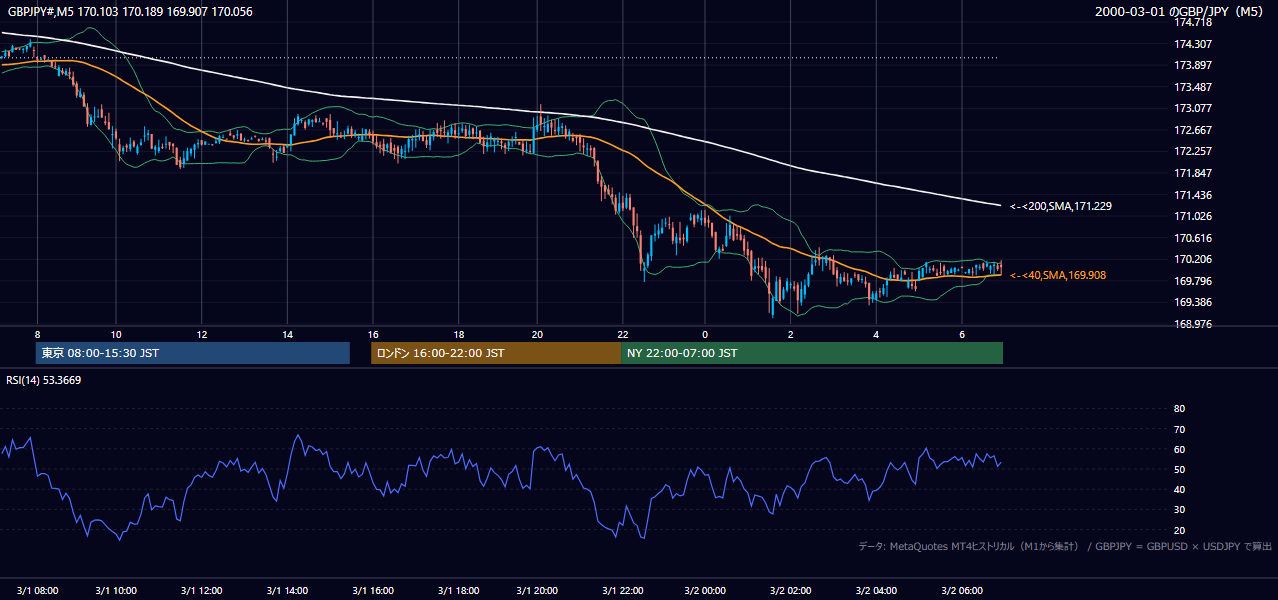Click the 174.718 price axis label
Screen dimensions: 1278x600
click(1193, 22)
